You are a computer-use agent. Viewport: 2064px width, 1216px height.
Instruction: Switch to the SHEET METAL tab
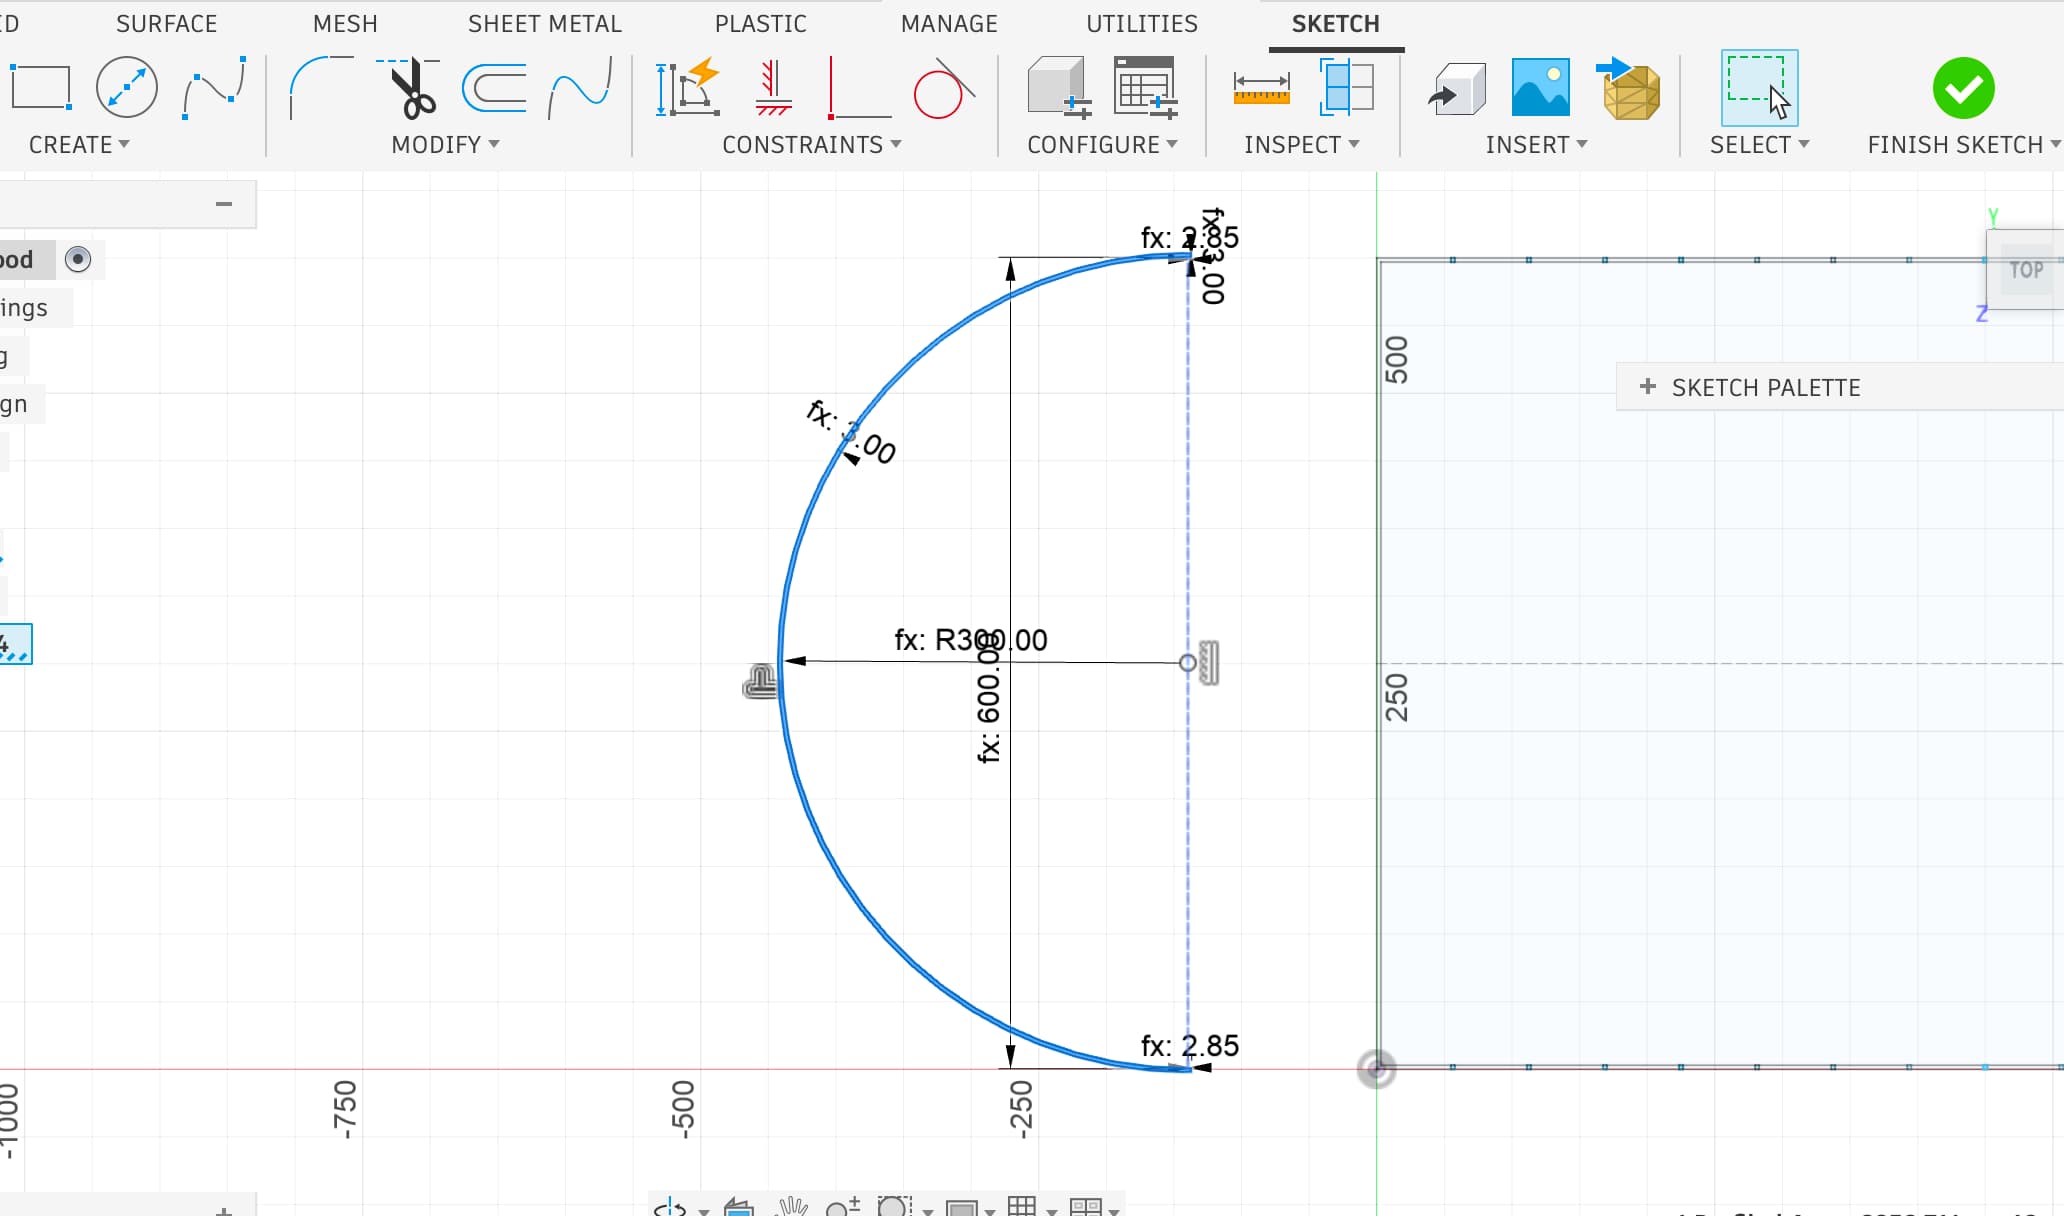[544, 24]
